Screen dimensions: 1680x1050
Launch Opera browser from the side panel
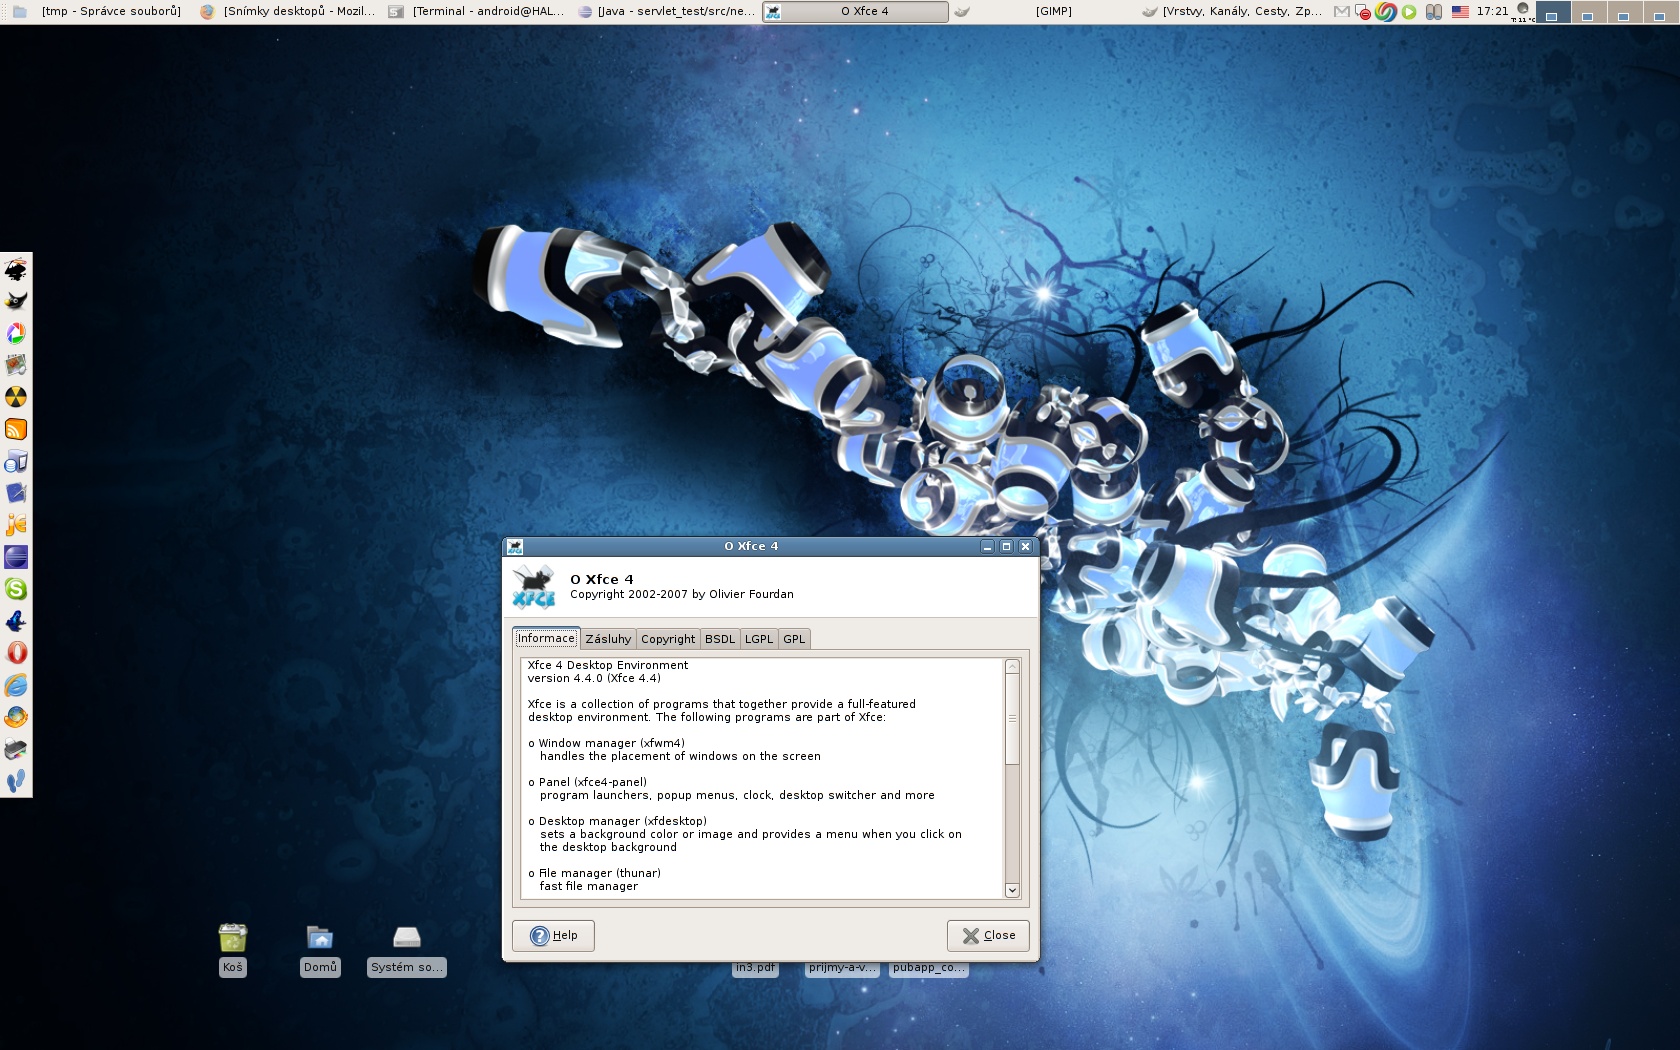(x=16, y=653)
